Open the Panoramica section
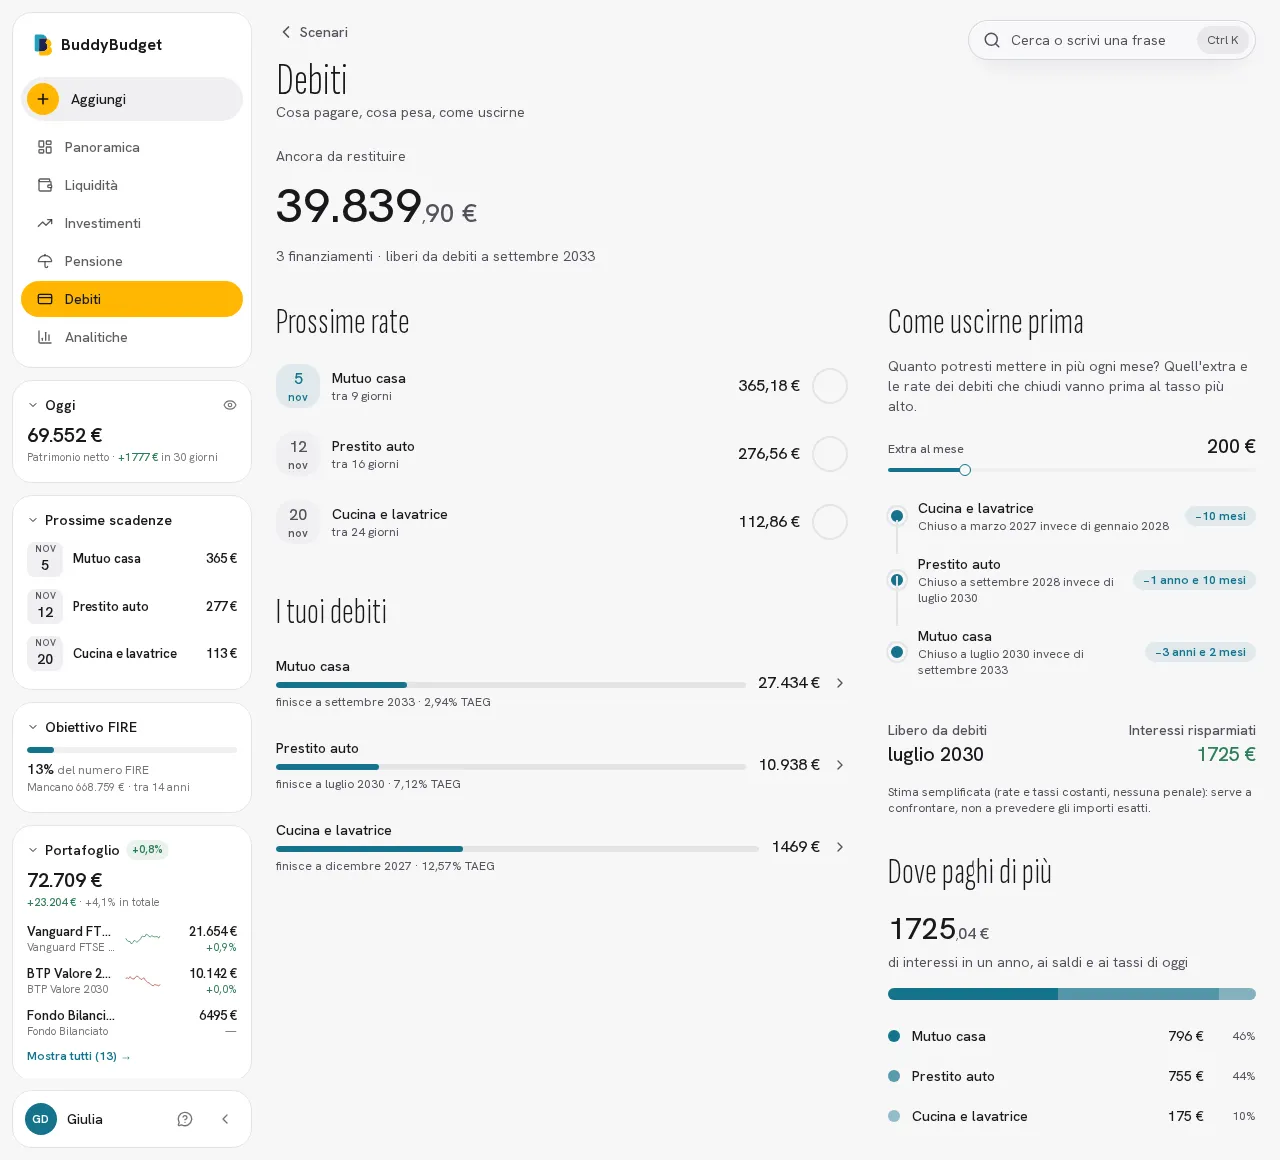This screenshot has height=1160, width=1280. (132, 147)
